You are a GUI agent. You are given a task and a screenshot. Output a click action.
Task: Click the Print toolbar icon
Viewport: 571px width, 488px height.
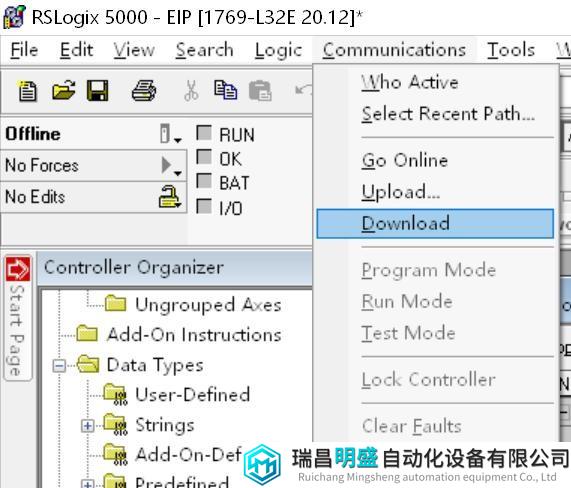click(x=144, y=90)
